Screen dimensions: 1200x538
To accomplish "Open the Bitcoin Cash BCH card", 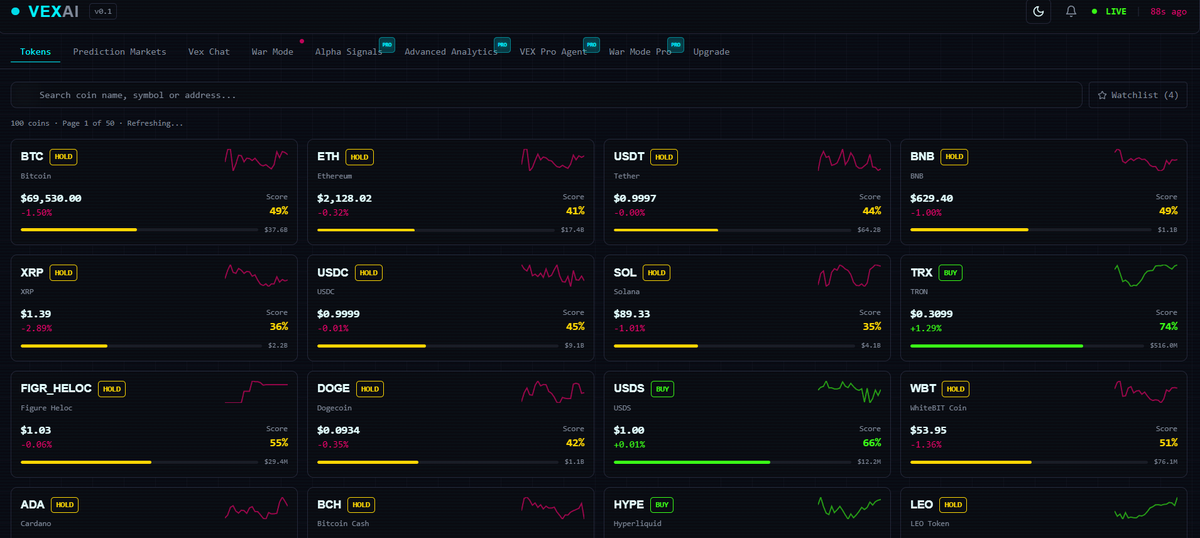I will coord(451,513).
